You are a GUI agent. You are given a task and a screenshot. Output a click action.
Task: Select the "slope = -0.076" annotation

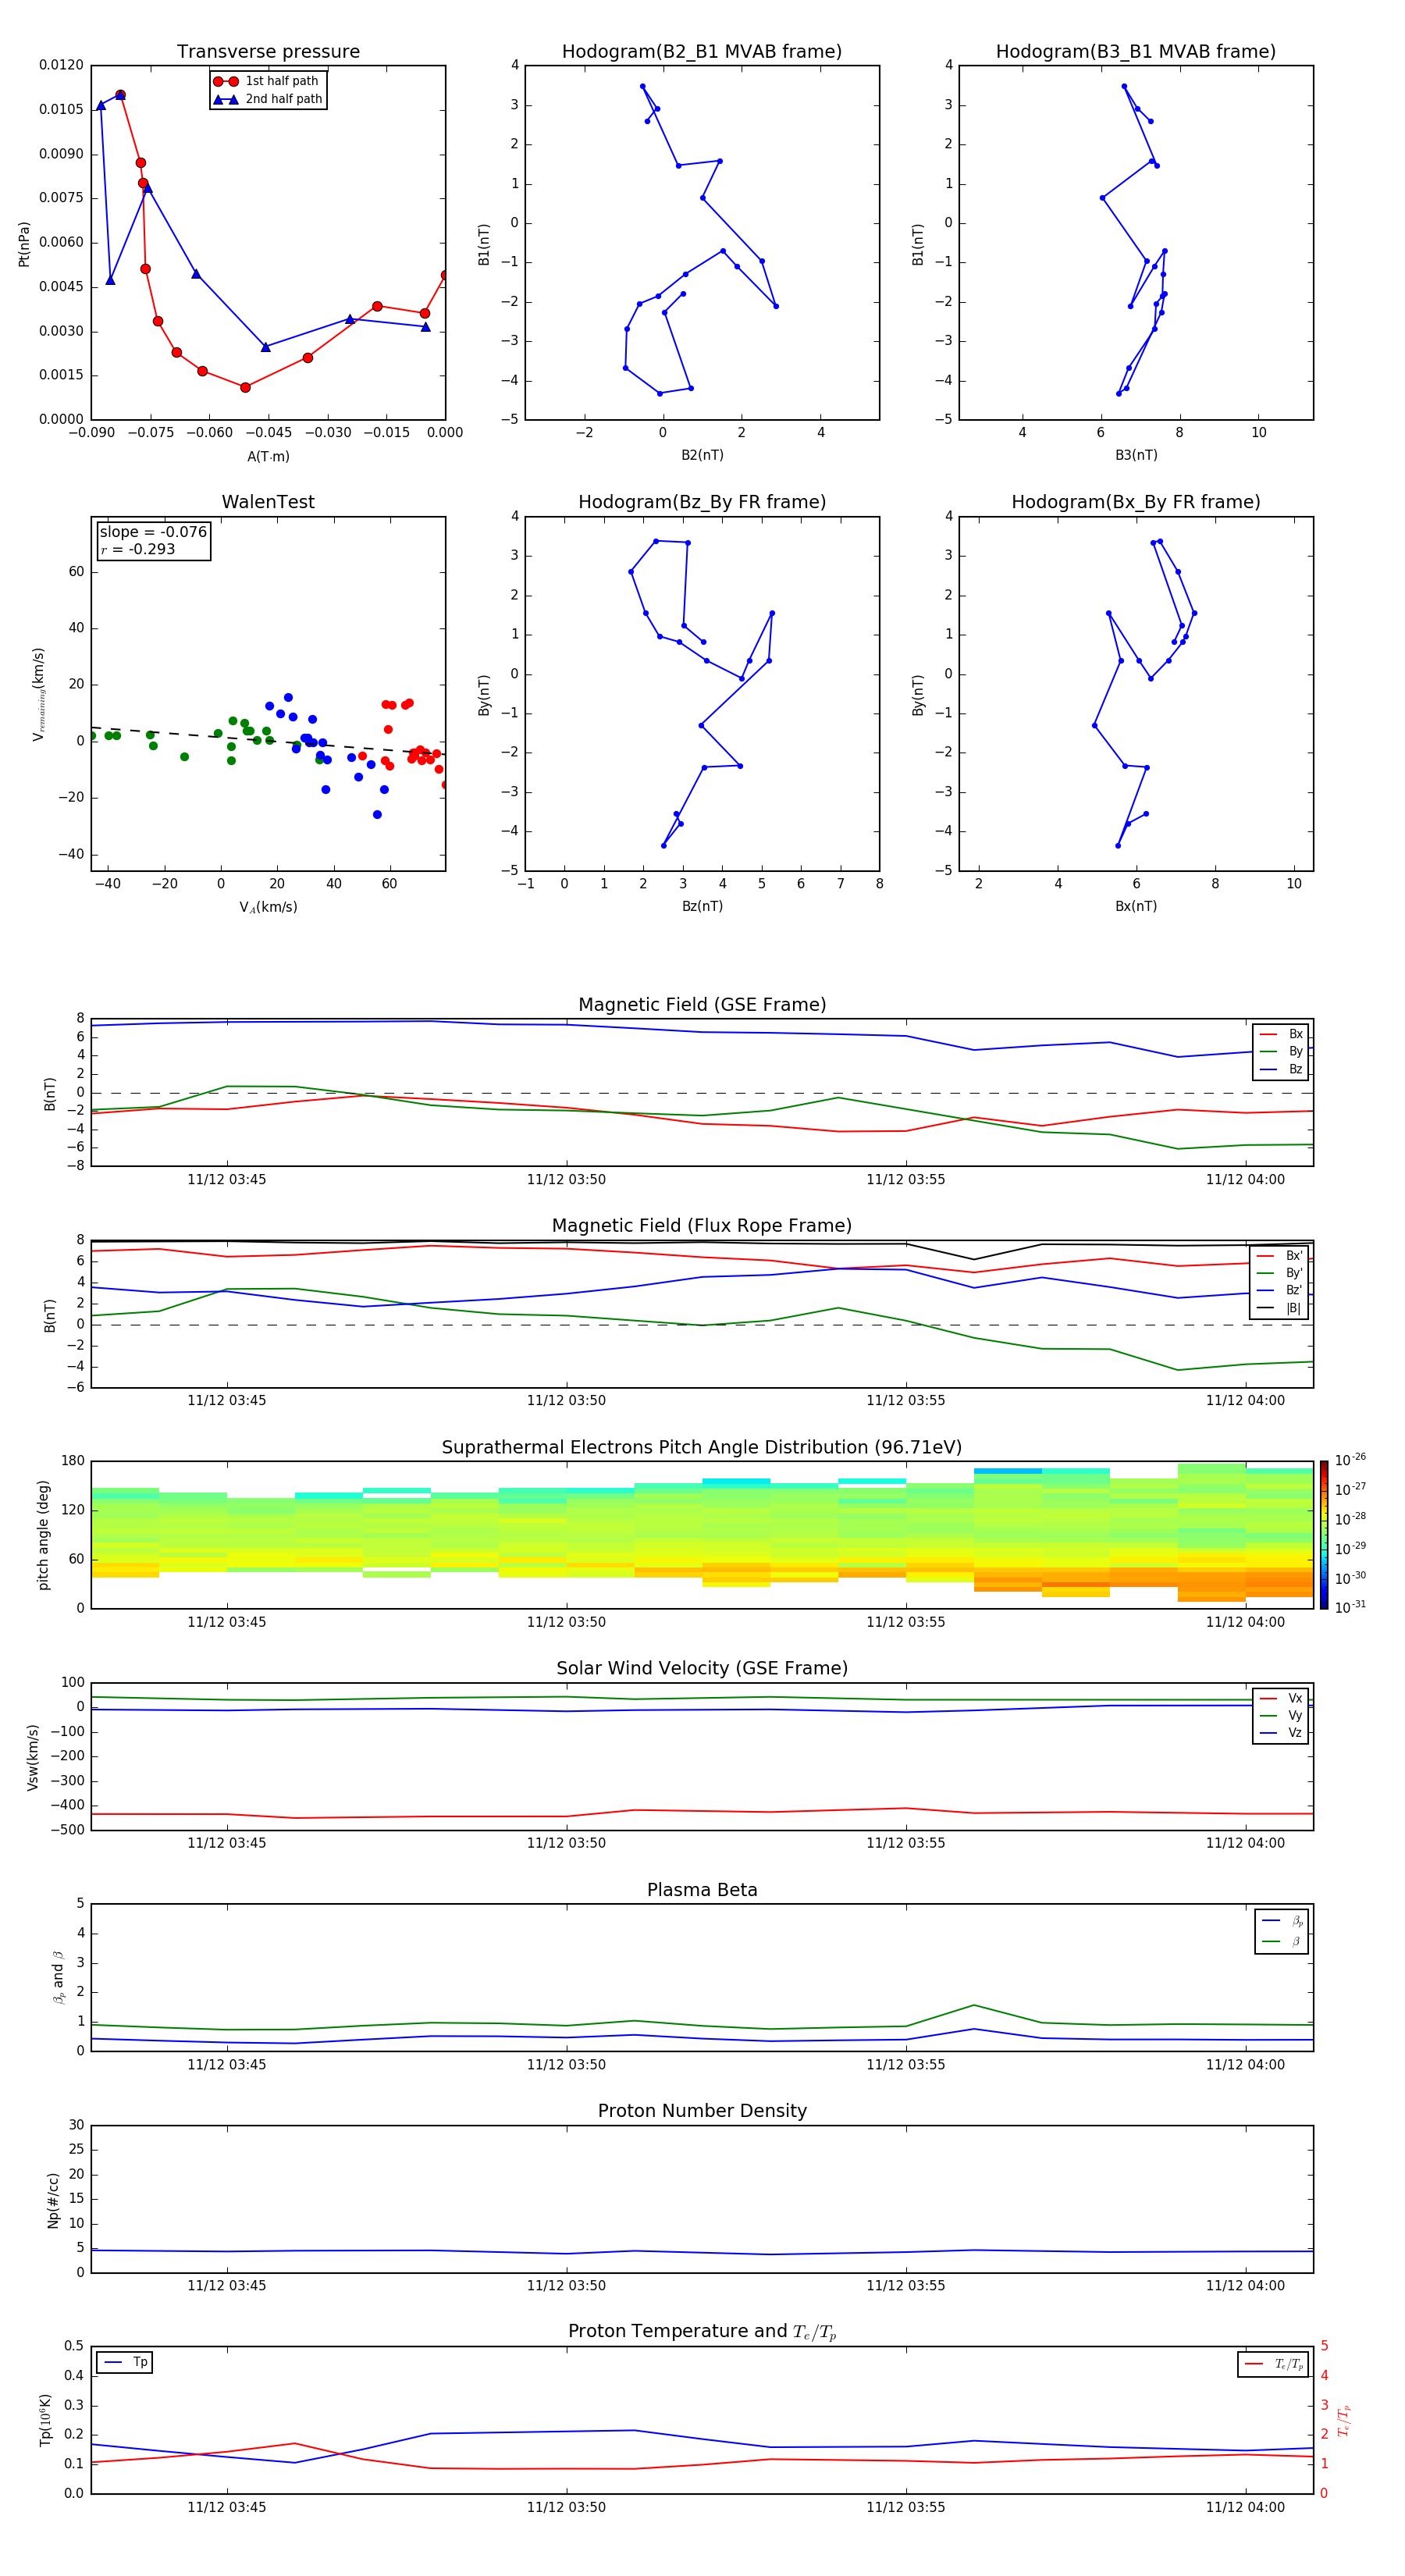(153, 532)
